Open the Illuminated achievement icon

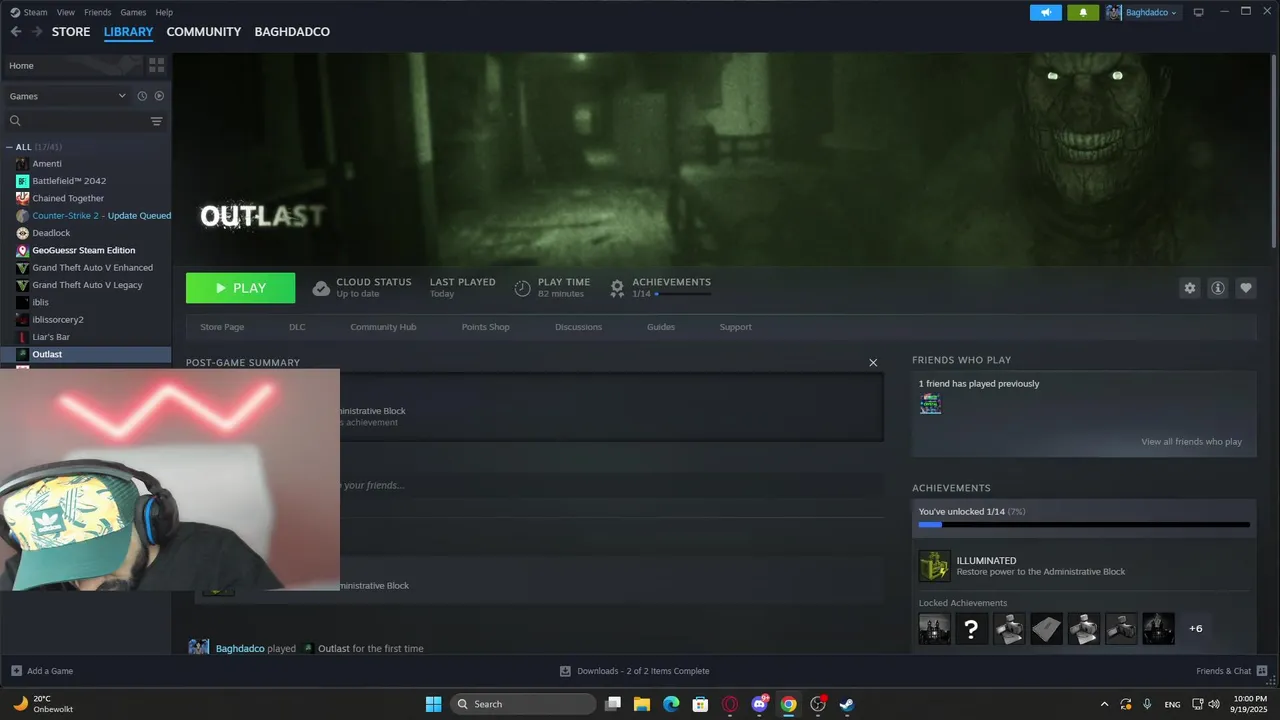click(x=934, y=566)
